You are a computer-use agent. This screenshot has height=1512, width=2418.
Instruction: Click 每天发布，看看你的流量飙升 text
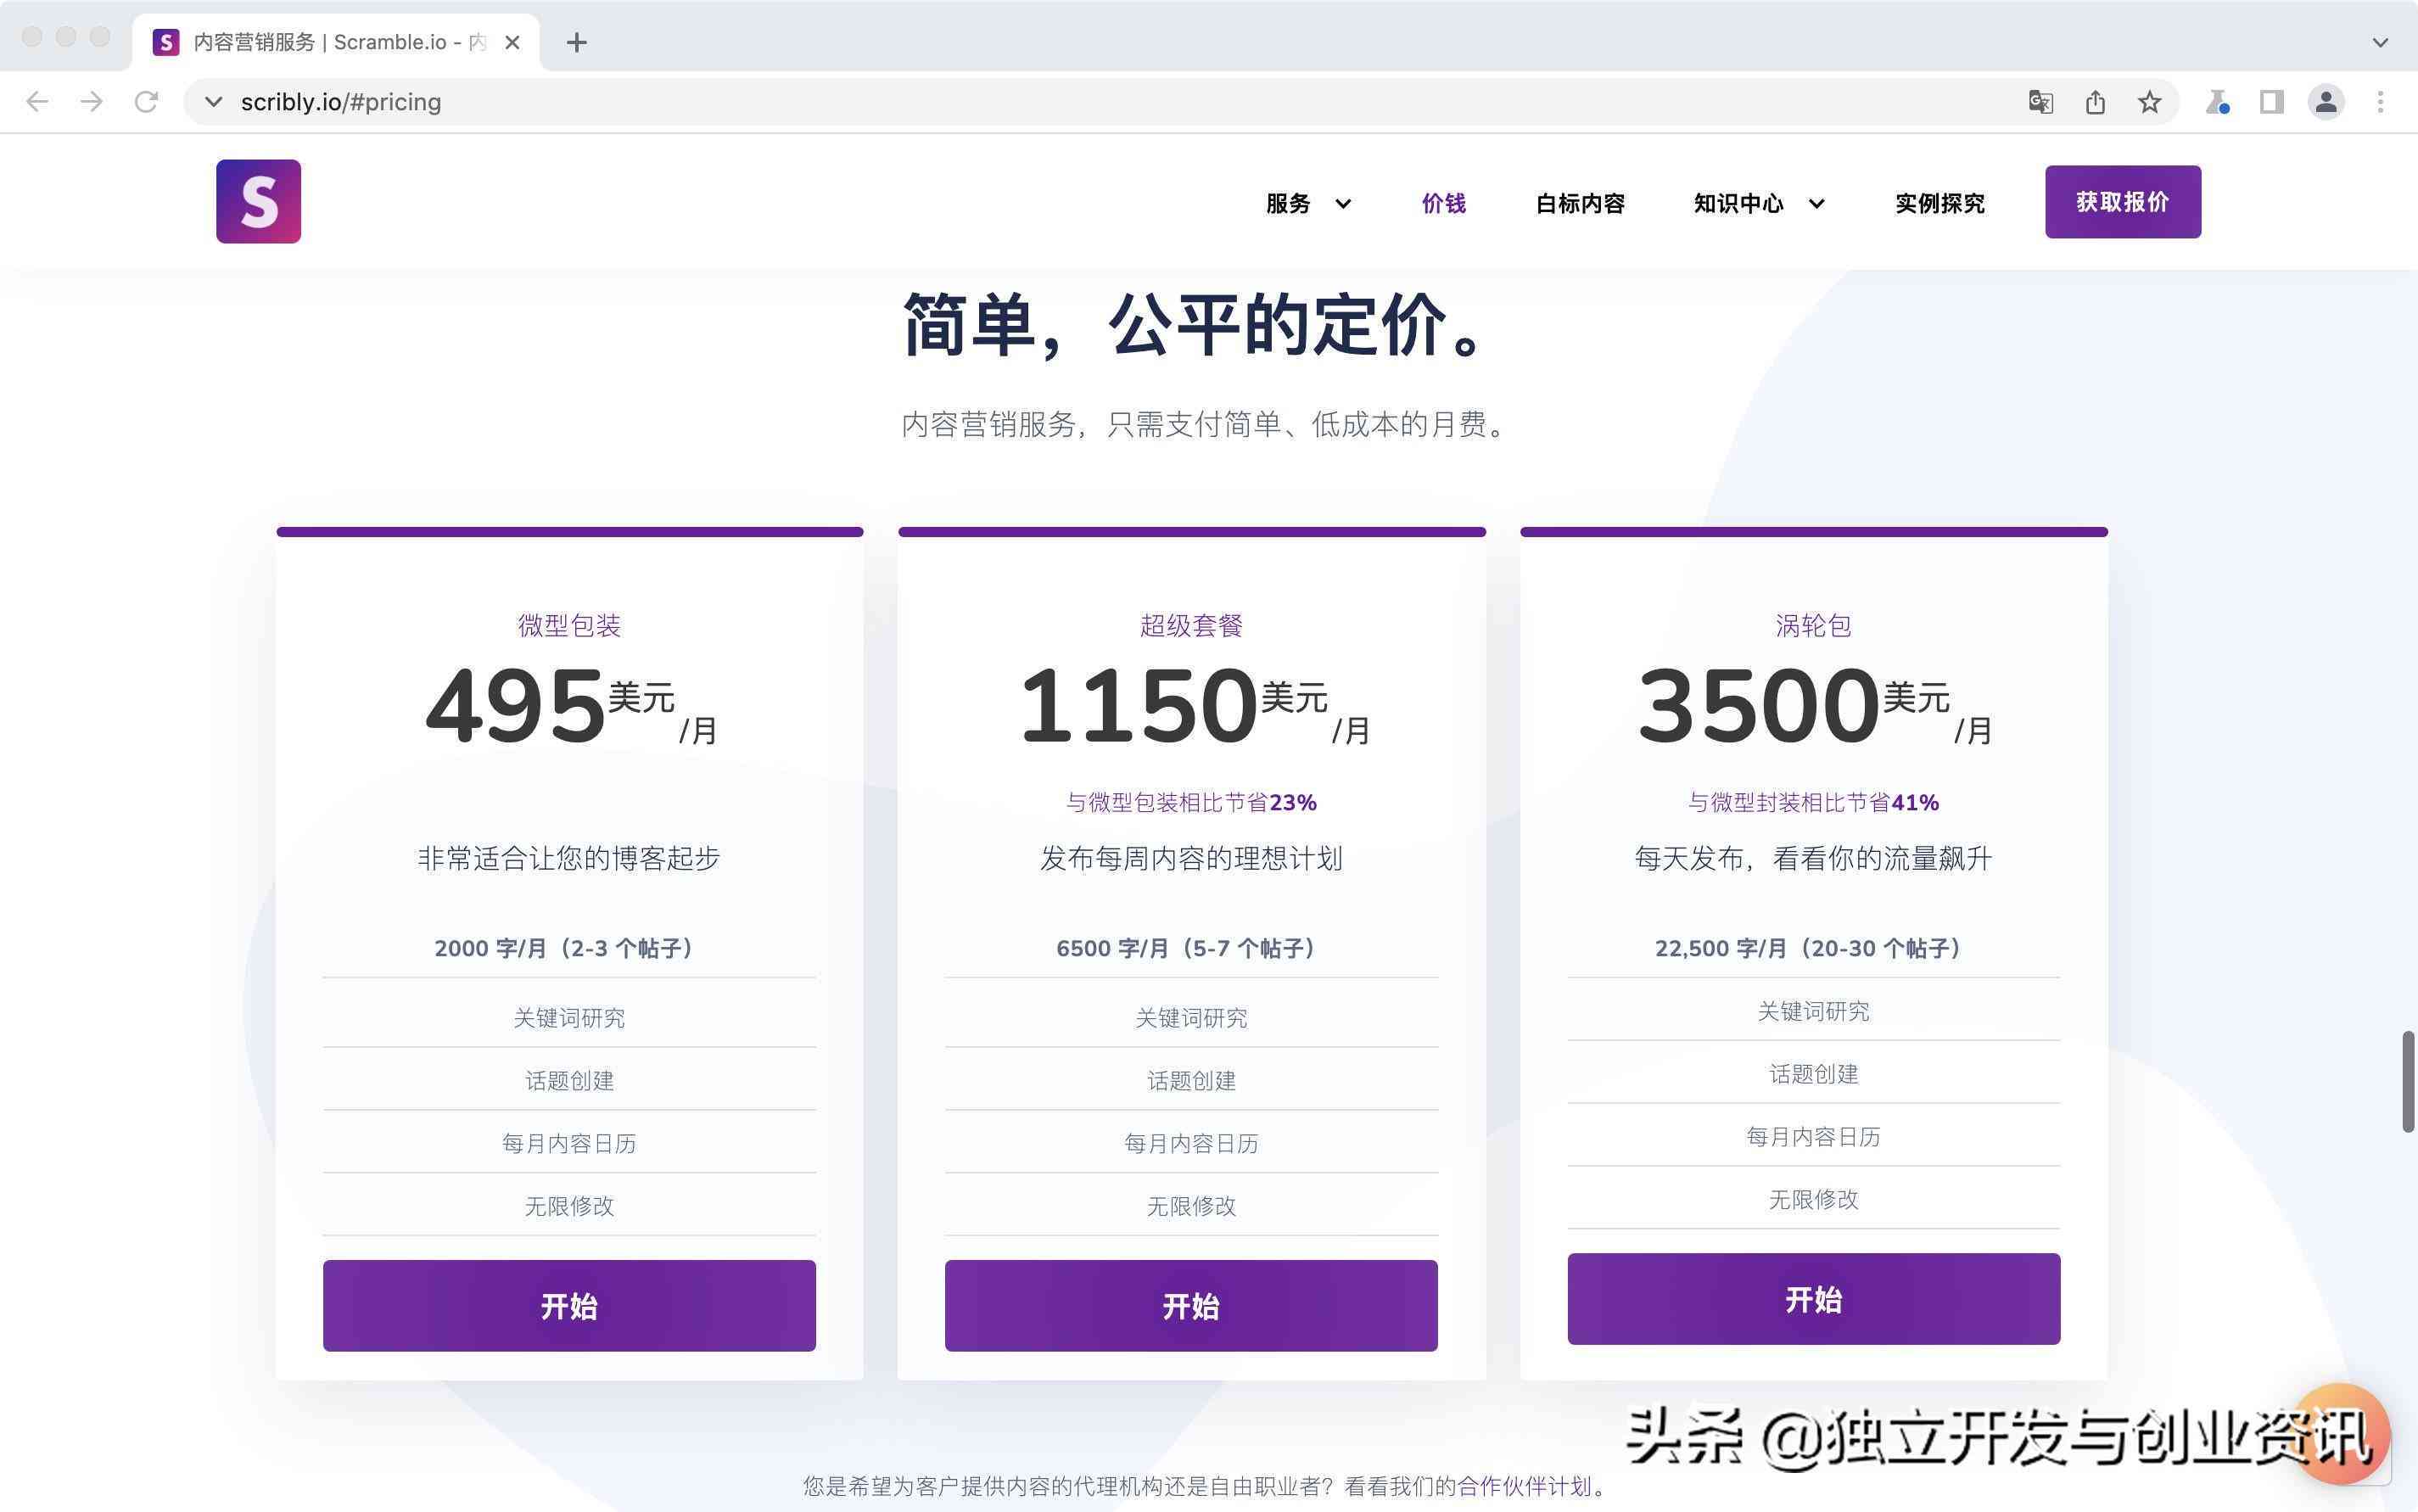(x=1813, y=858)
